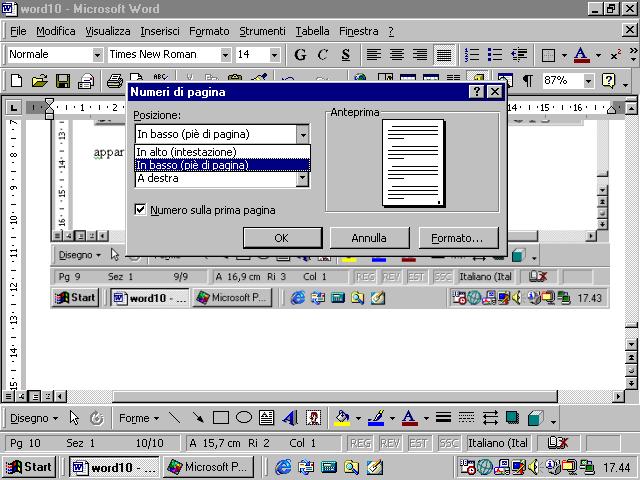Viewport: 640px width, 480px height.
Task: Launch Internet Explorer beside the 17.44 clock taskbar
Action: pos(283,467)
